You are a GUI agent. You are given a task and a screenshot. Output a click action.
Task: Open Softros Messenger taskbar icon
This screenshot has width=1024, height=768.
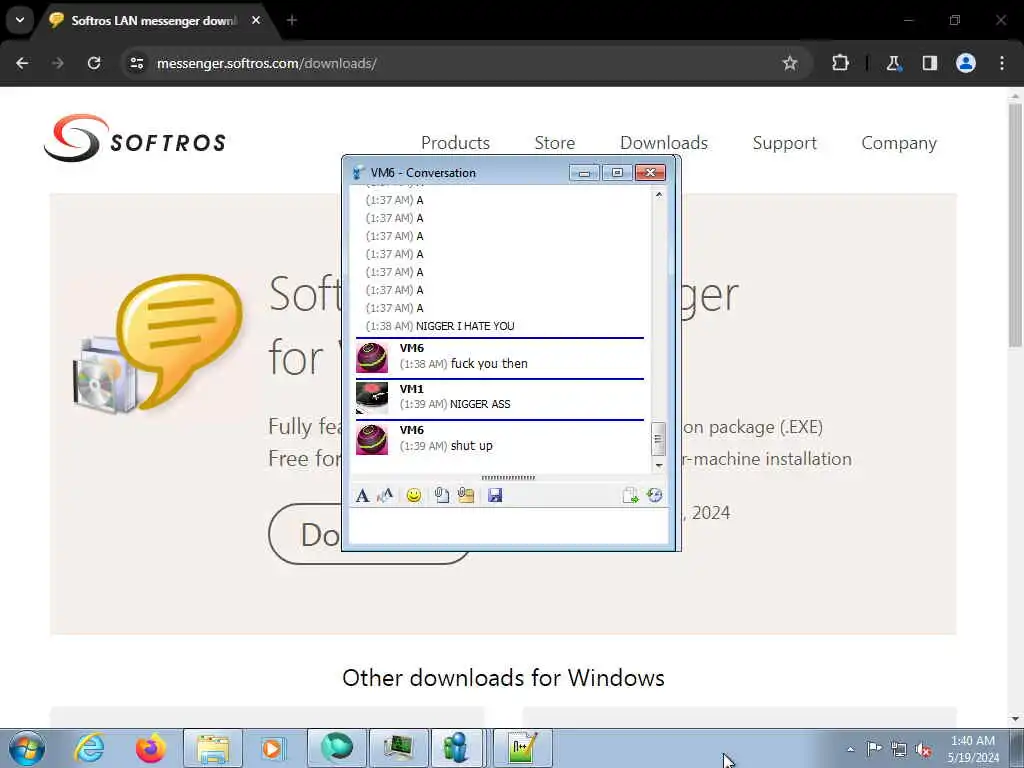(456, 748)
